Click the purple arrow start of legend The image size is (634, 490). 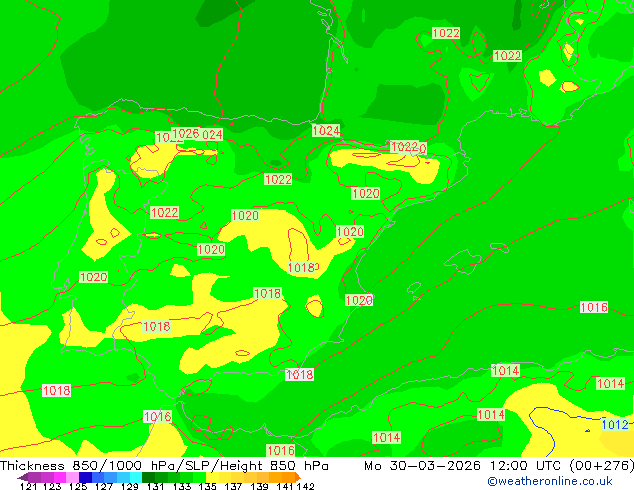[x=23, y=477]
